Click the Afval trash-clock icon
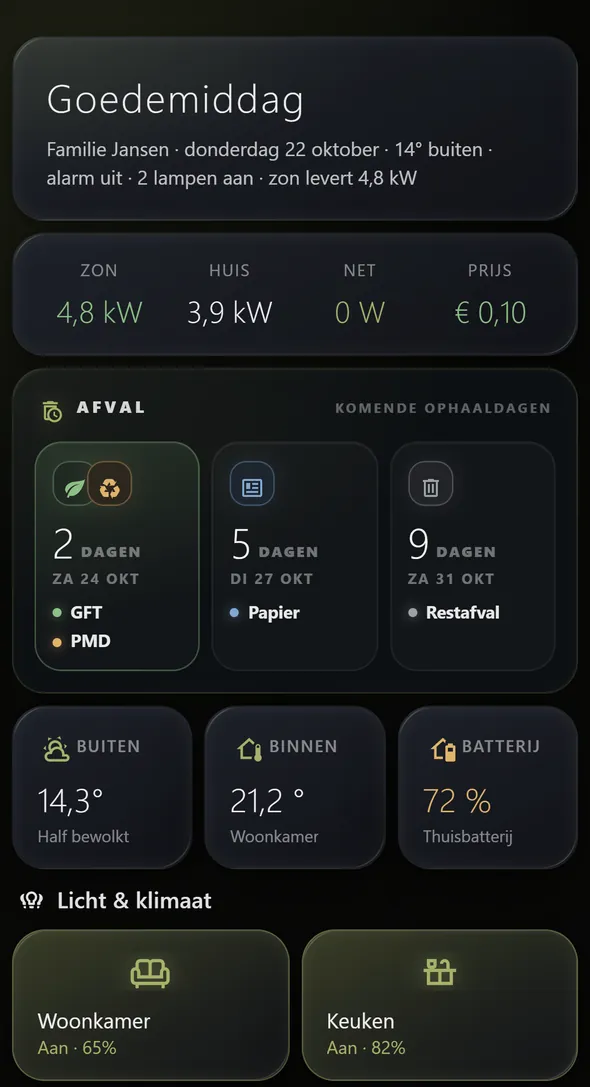Screen dimensions: 590x1087 pyautogui.click(x=52, y=410)
